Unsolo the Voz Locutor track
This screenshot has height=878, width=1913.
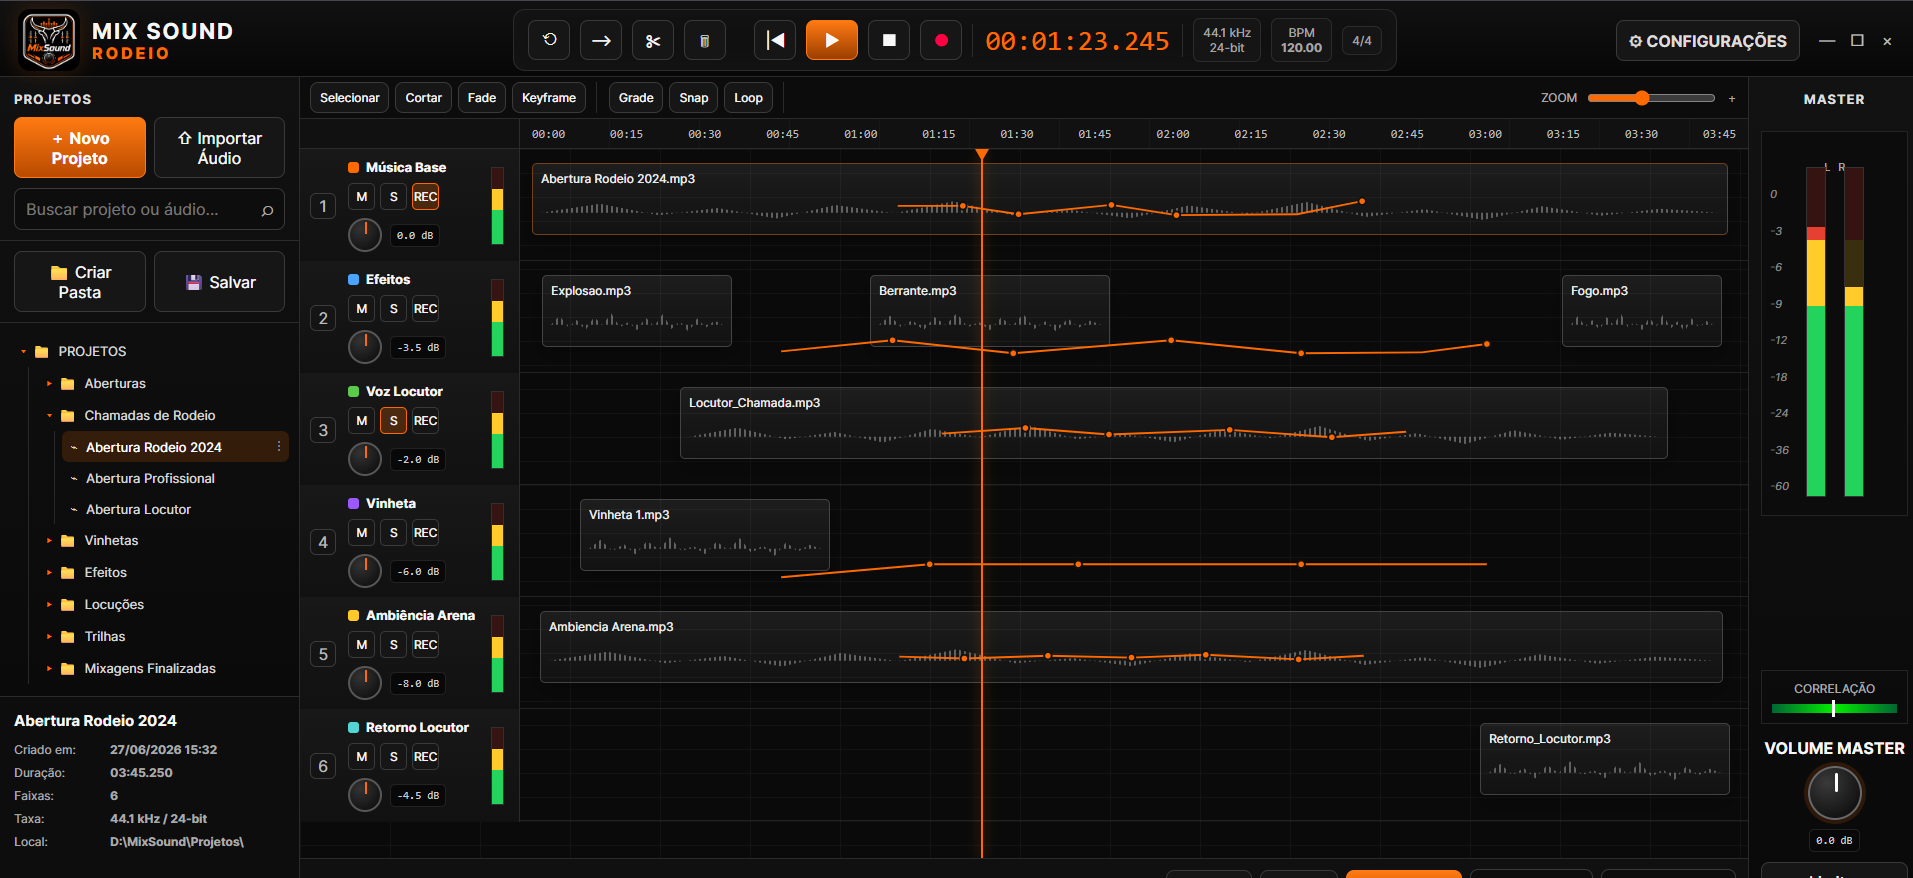pos(394,421)
